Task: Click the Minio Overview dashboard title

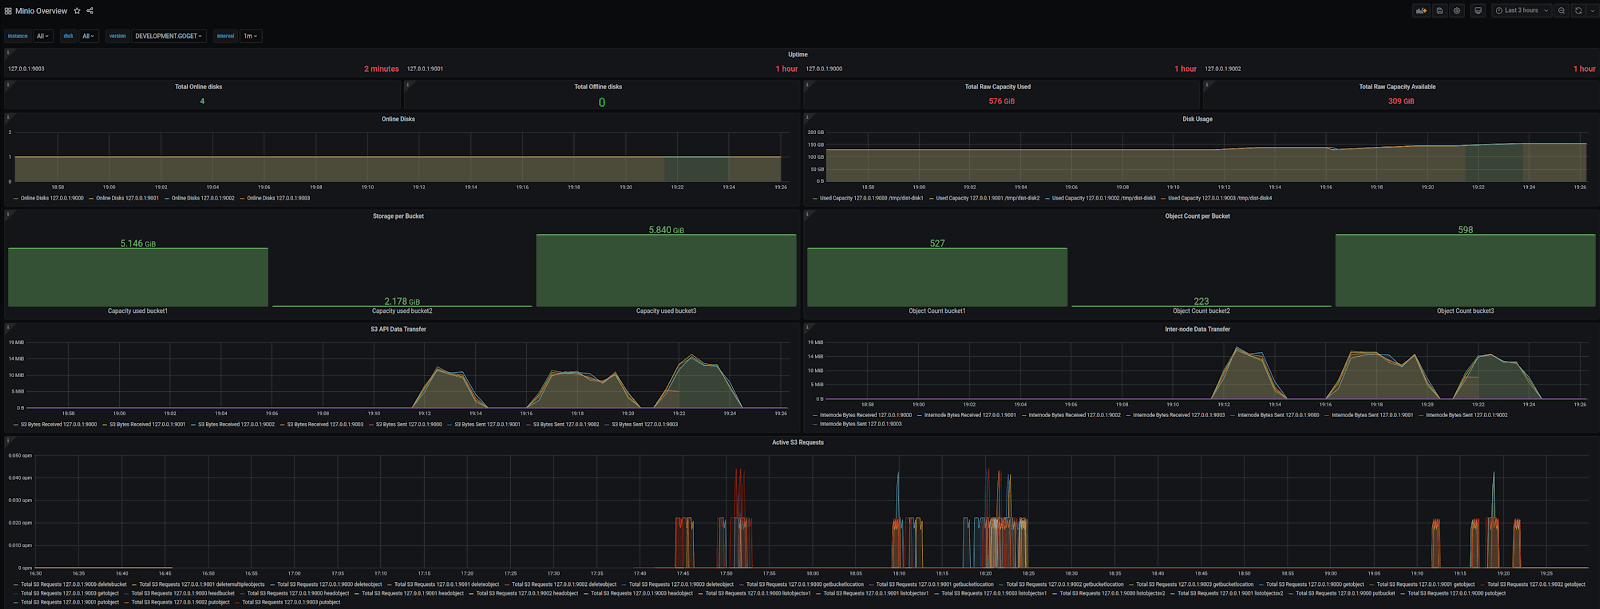Action: (x=41, y=11)
